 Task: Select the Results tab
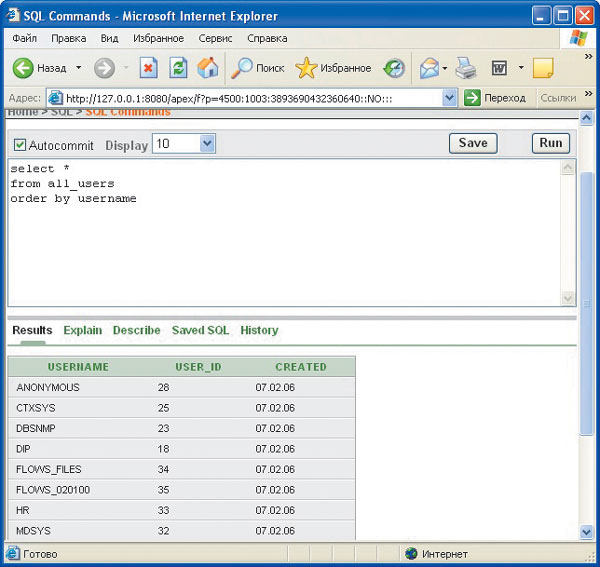(x=32, y=330)
